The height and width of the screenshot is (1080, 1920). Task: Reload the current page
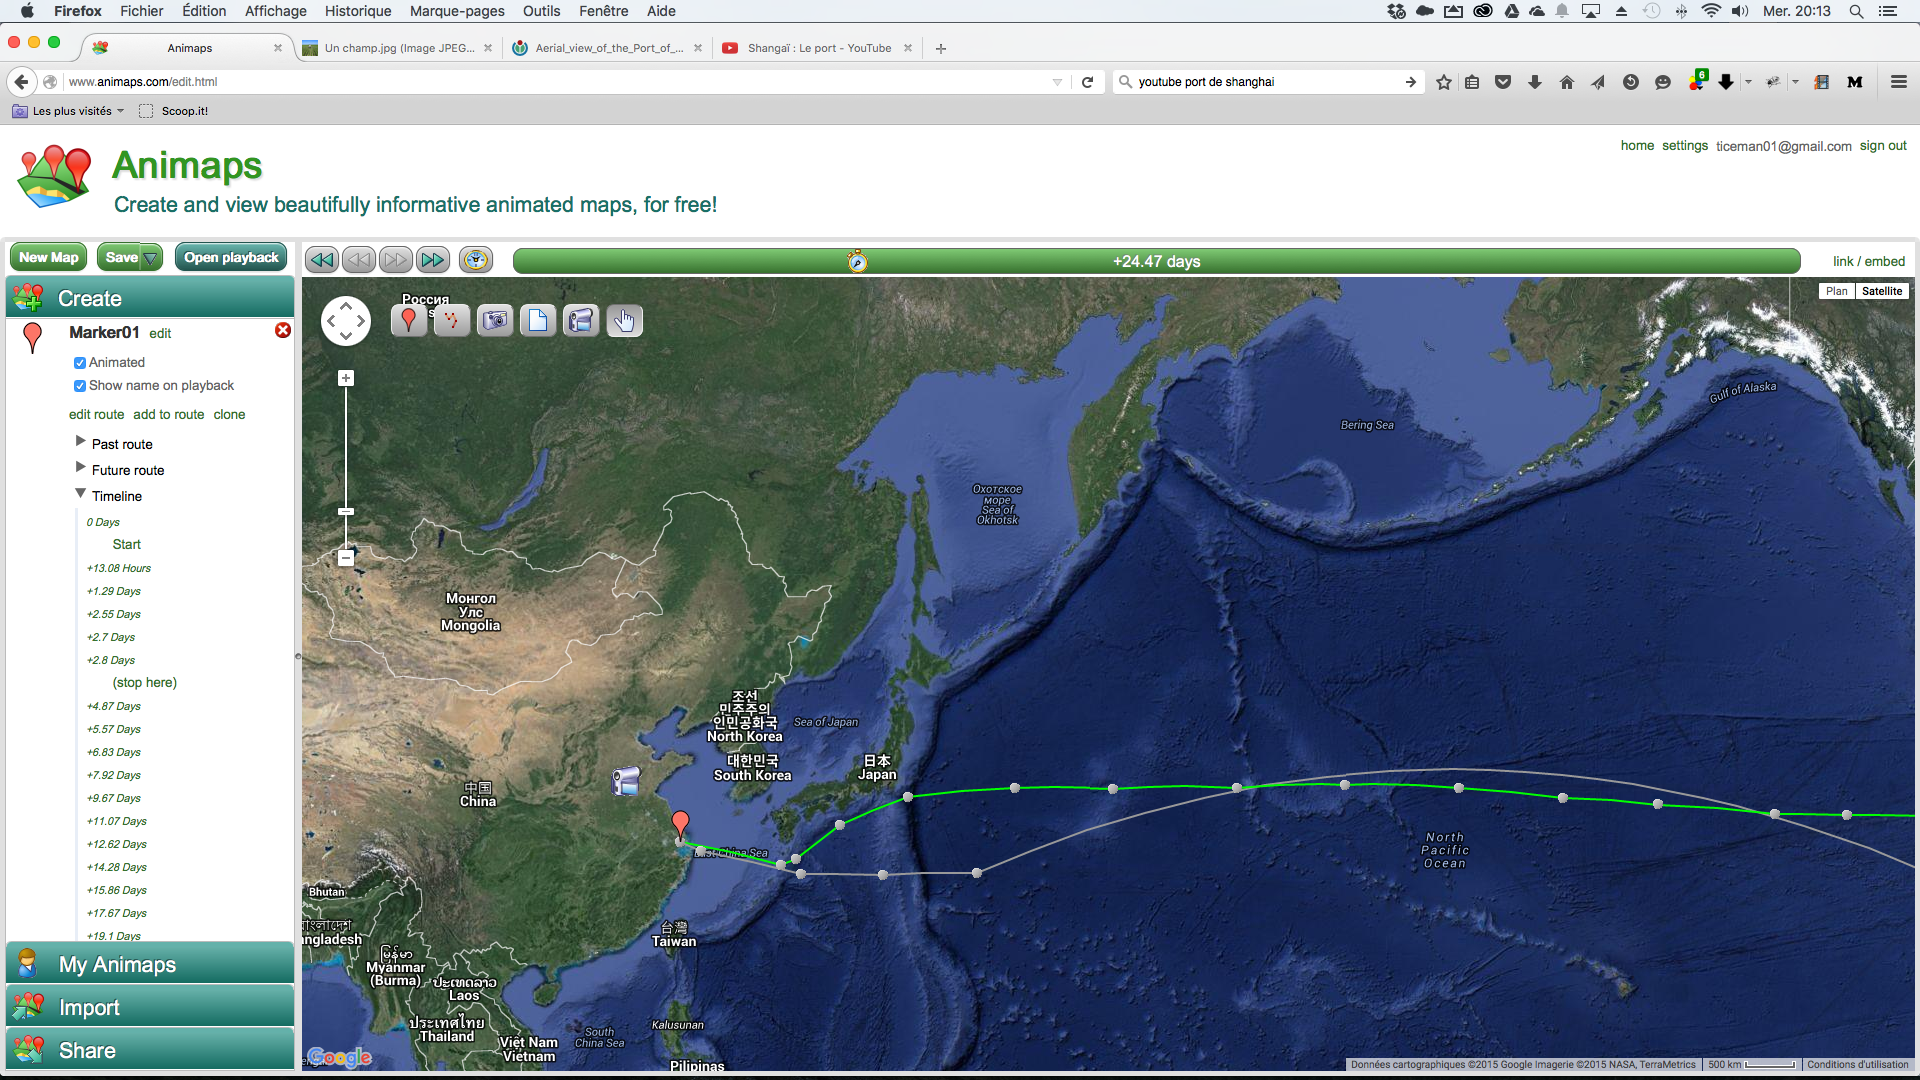click(1087, 82)
